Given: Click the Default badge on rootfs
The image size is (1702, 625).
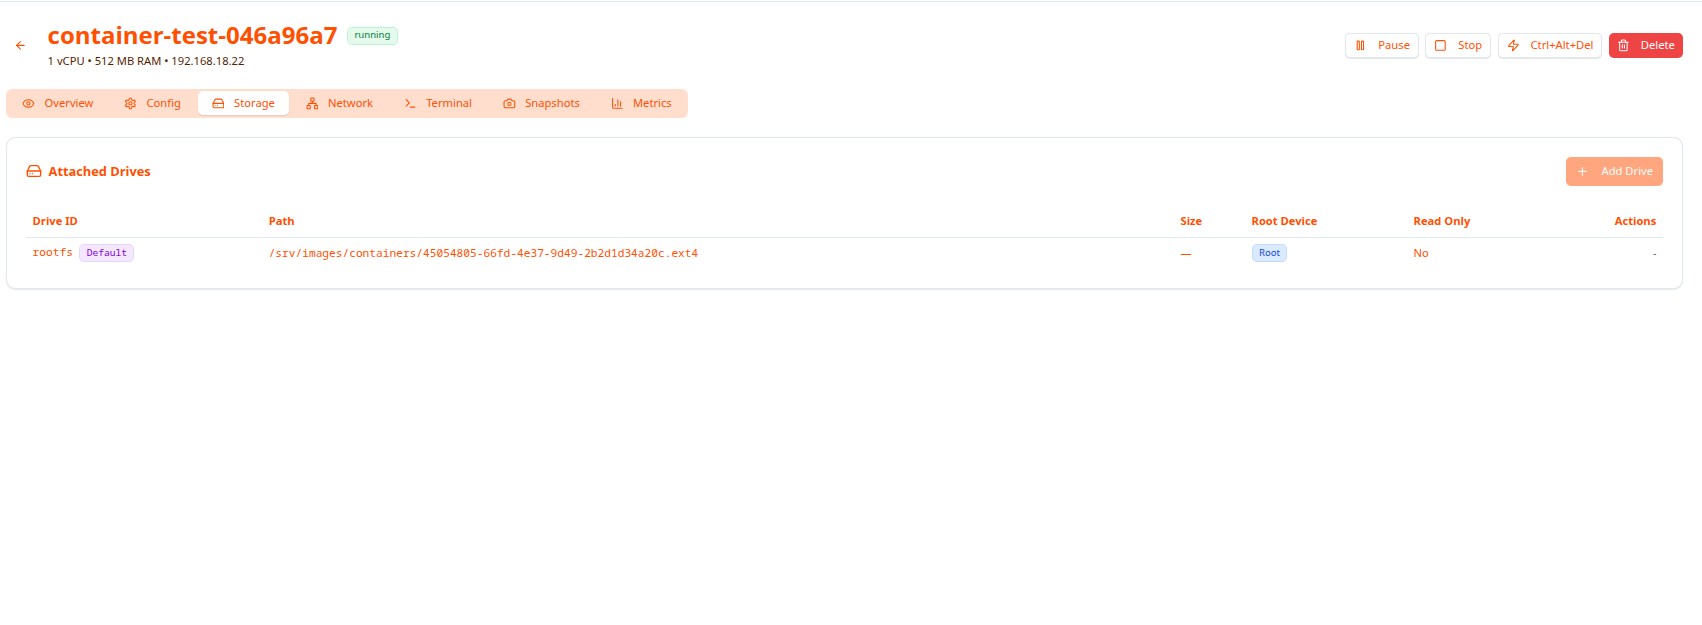Looking at the screenshot, I should [x=106, y=253].
